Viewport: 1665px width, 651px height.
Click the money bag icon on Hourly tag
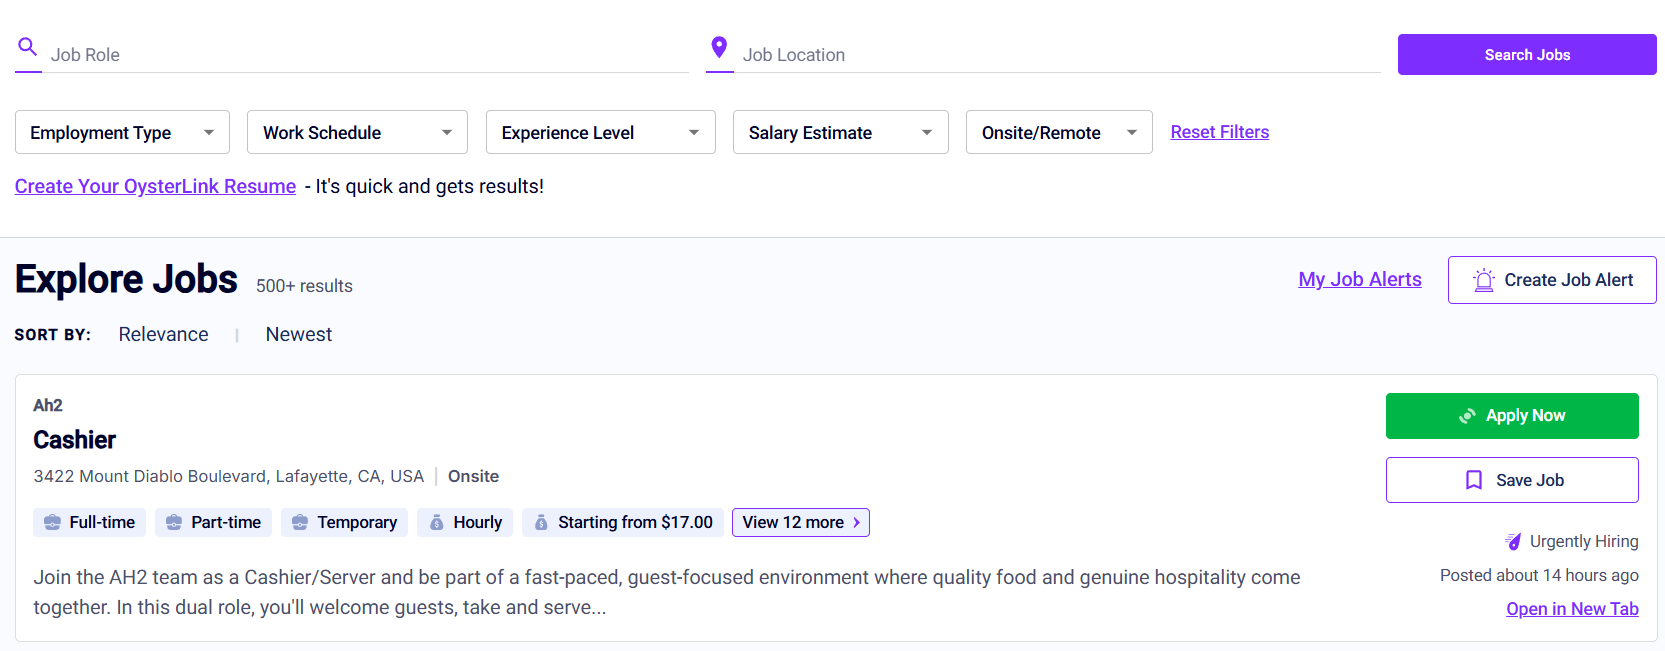(x=437, y=523)
